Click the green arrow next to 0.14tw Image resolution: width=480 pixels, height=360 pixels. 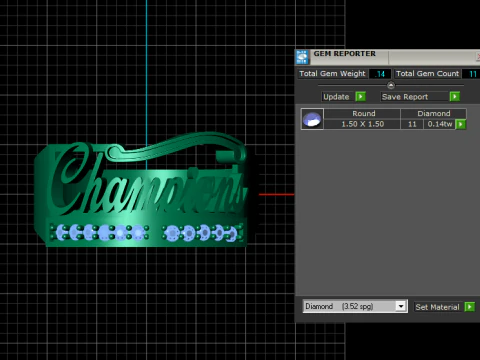click(x=461, y=124)
